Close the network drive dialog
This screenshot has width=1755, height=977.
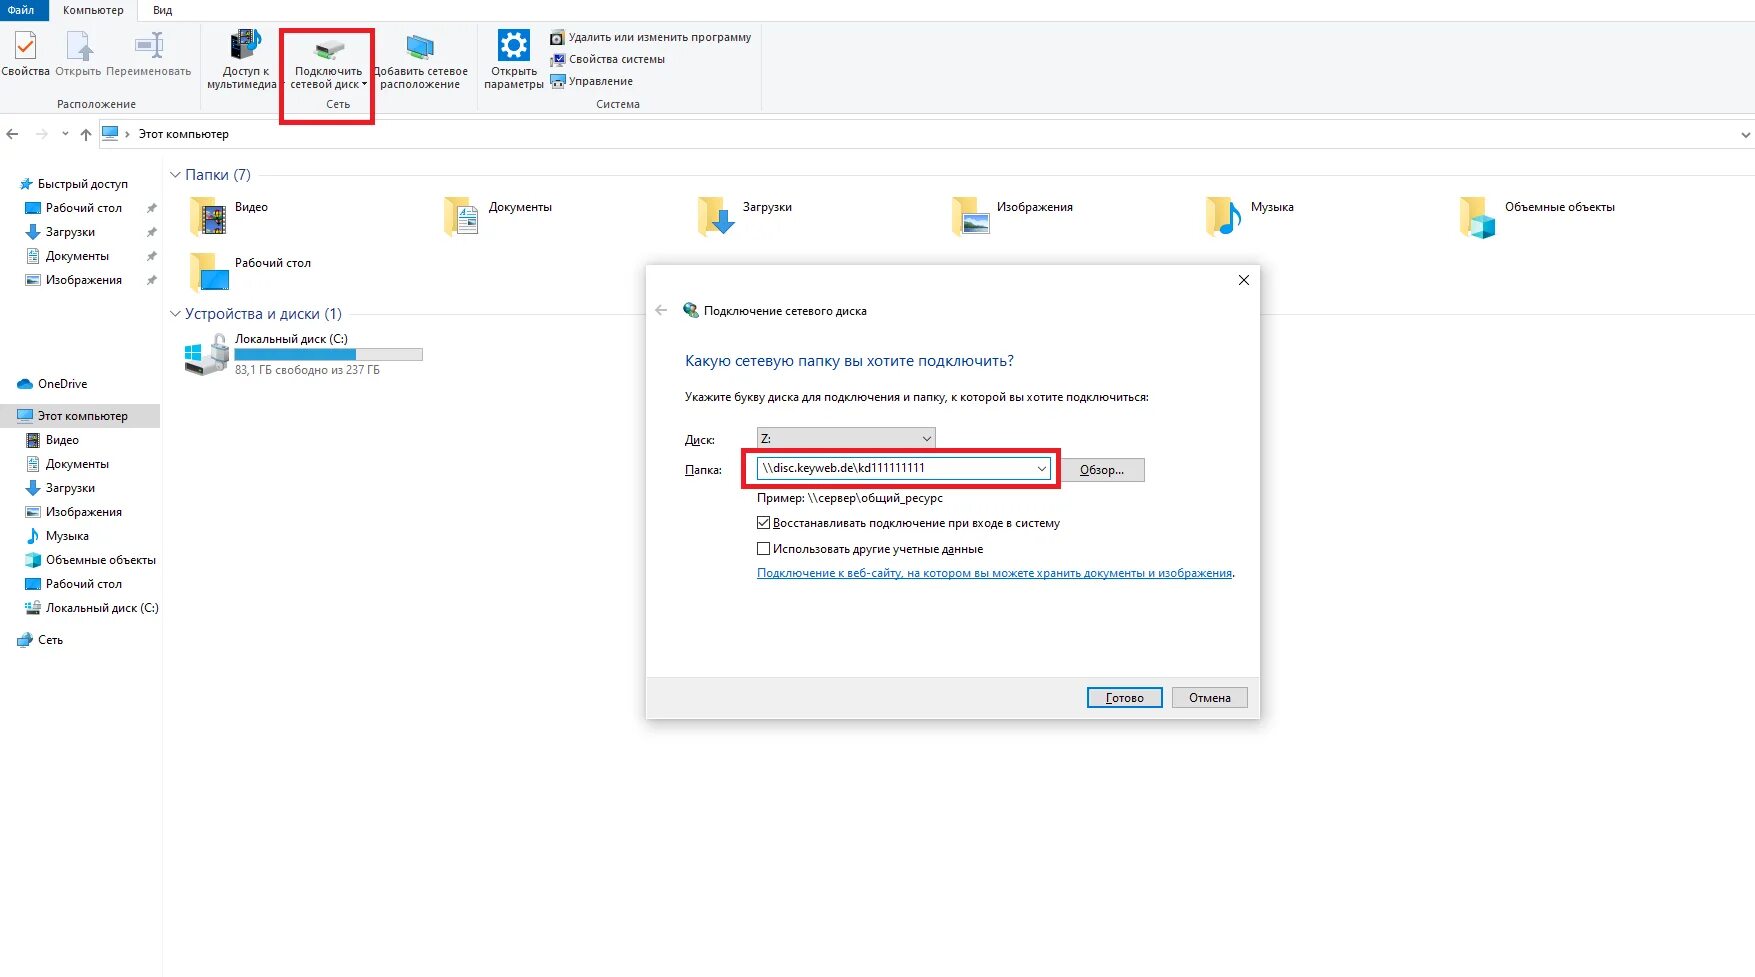[x=1244, y=280]
